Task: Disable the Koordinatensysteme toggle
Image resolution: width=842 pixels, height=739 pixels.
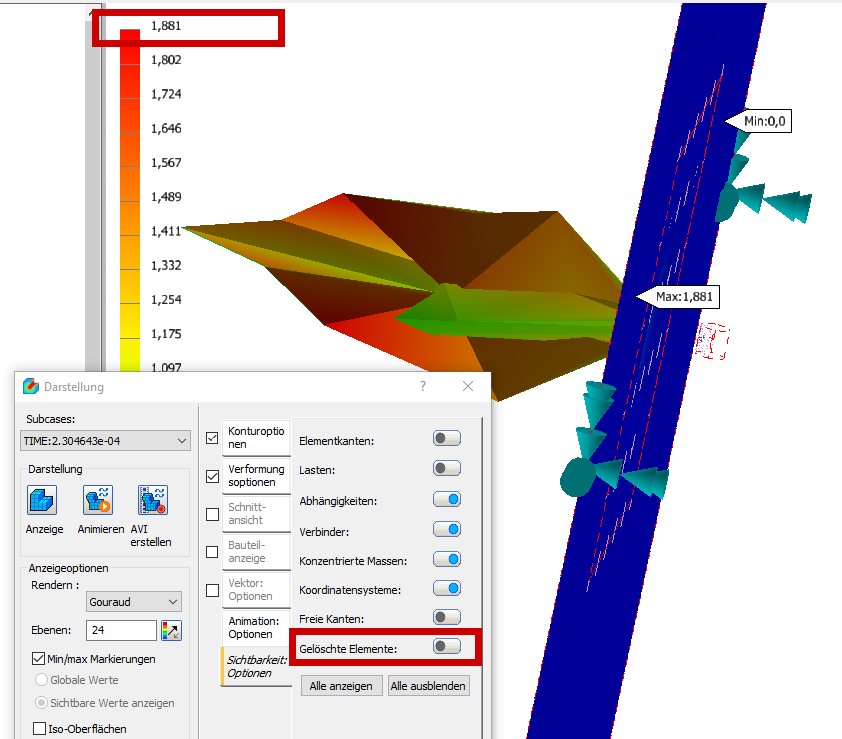Action: point(446,589)
